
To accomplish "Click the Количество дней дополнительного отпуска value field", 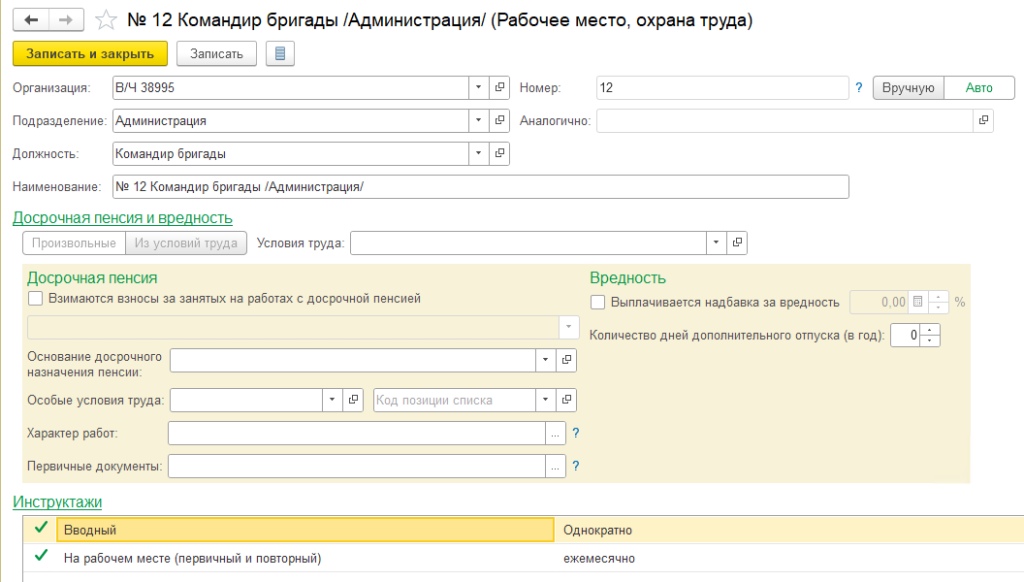I will [x=906, y=335].
